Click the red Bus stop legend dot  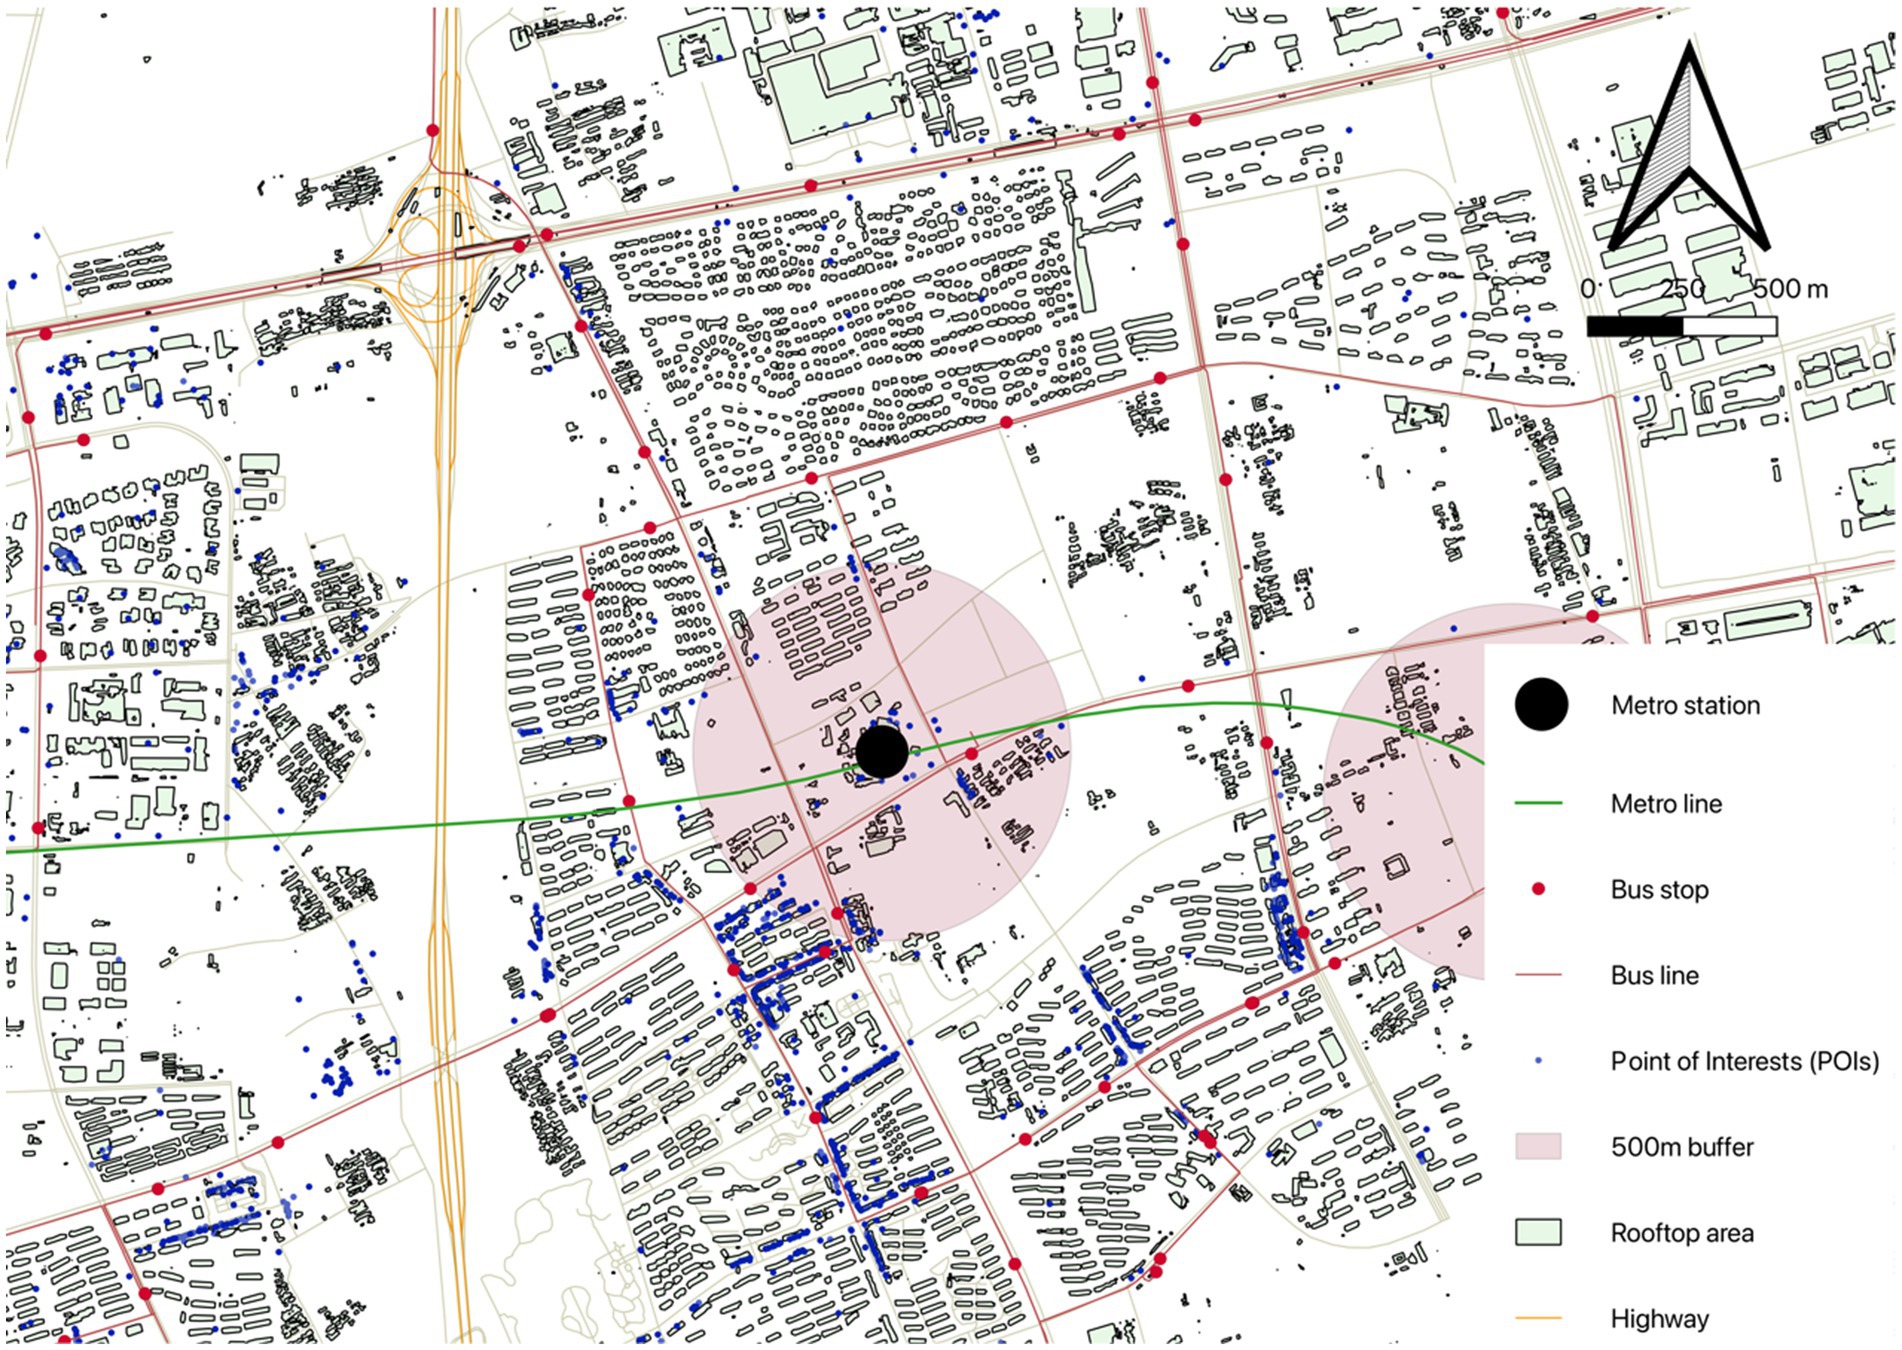1539,889
